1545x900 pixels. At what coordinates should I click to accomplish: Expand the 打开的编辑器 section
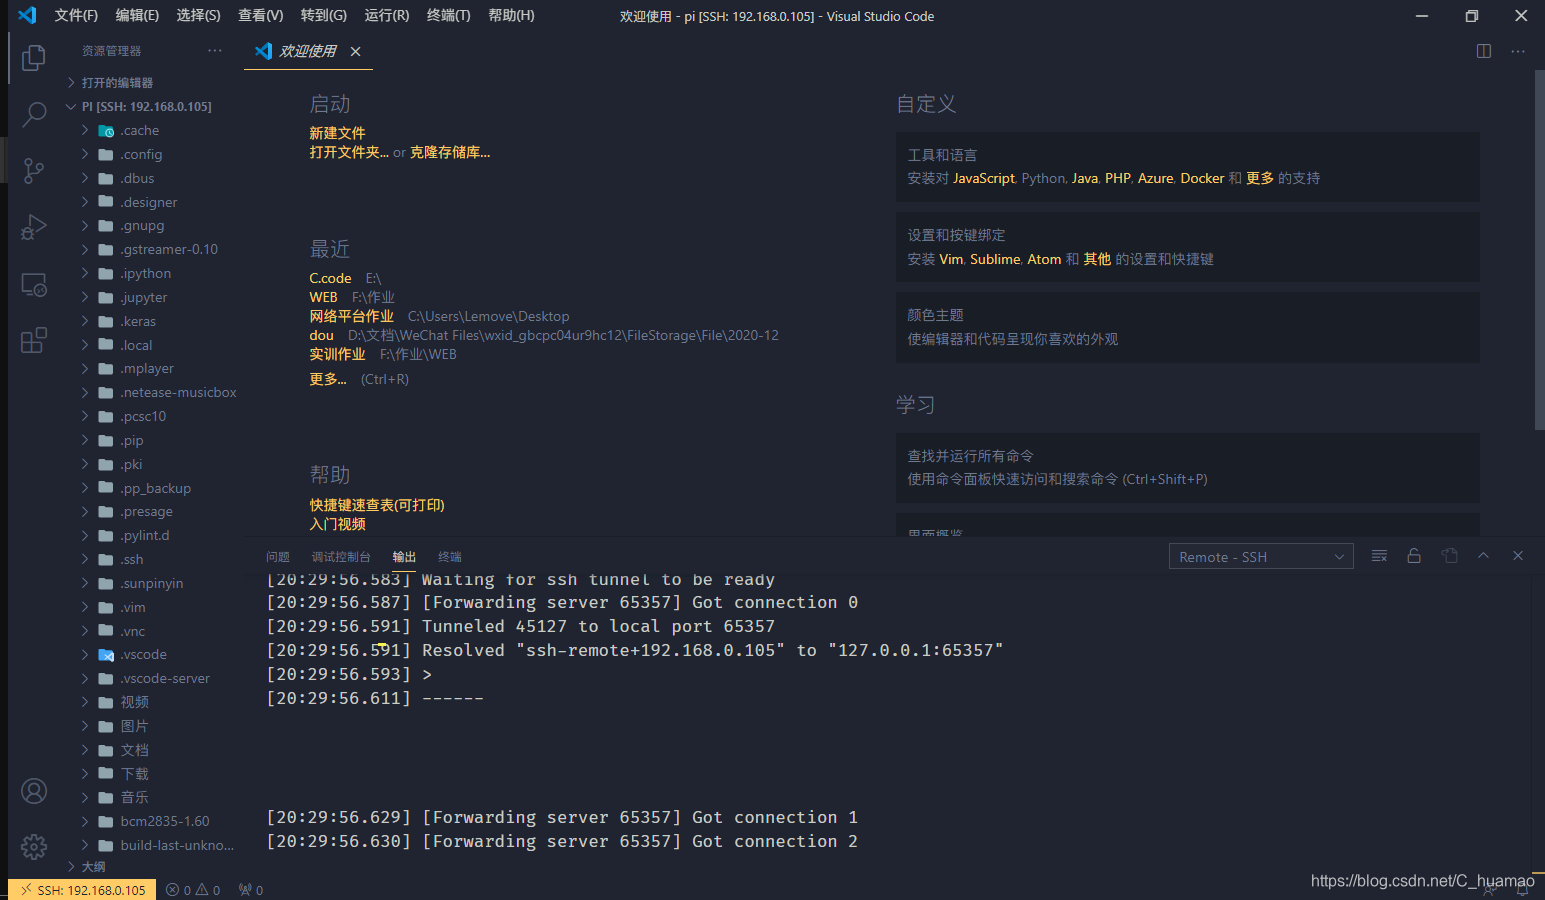(x=117, y=83)
